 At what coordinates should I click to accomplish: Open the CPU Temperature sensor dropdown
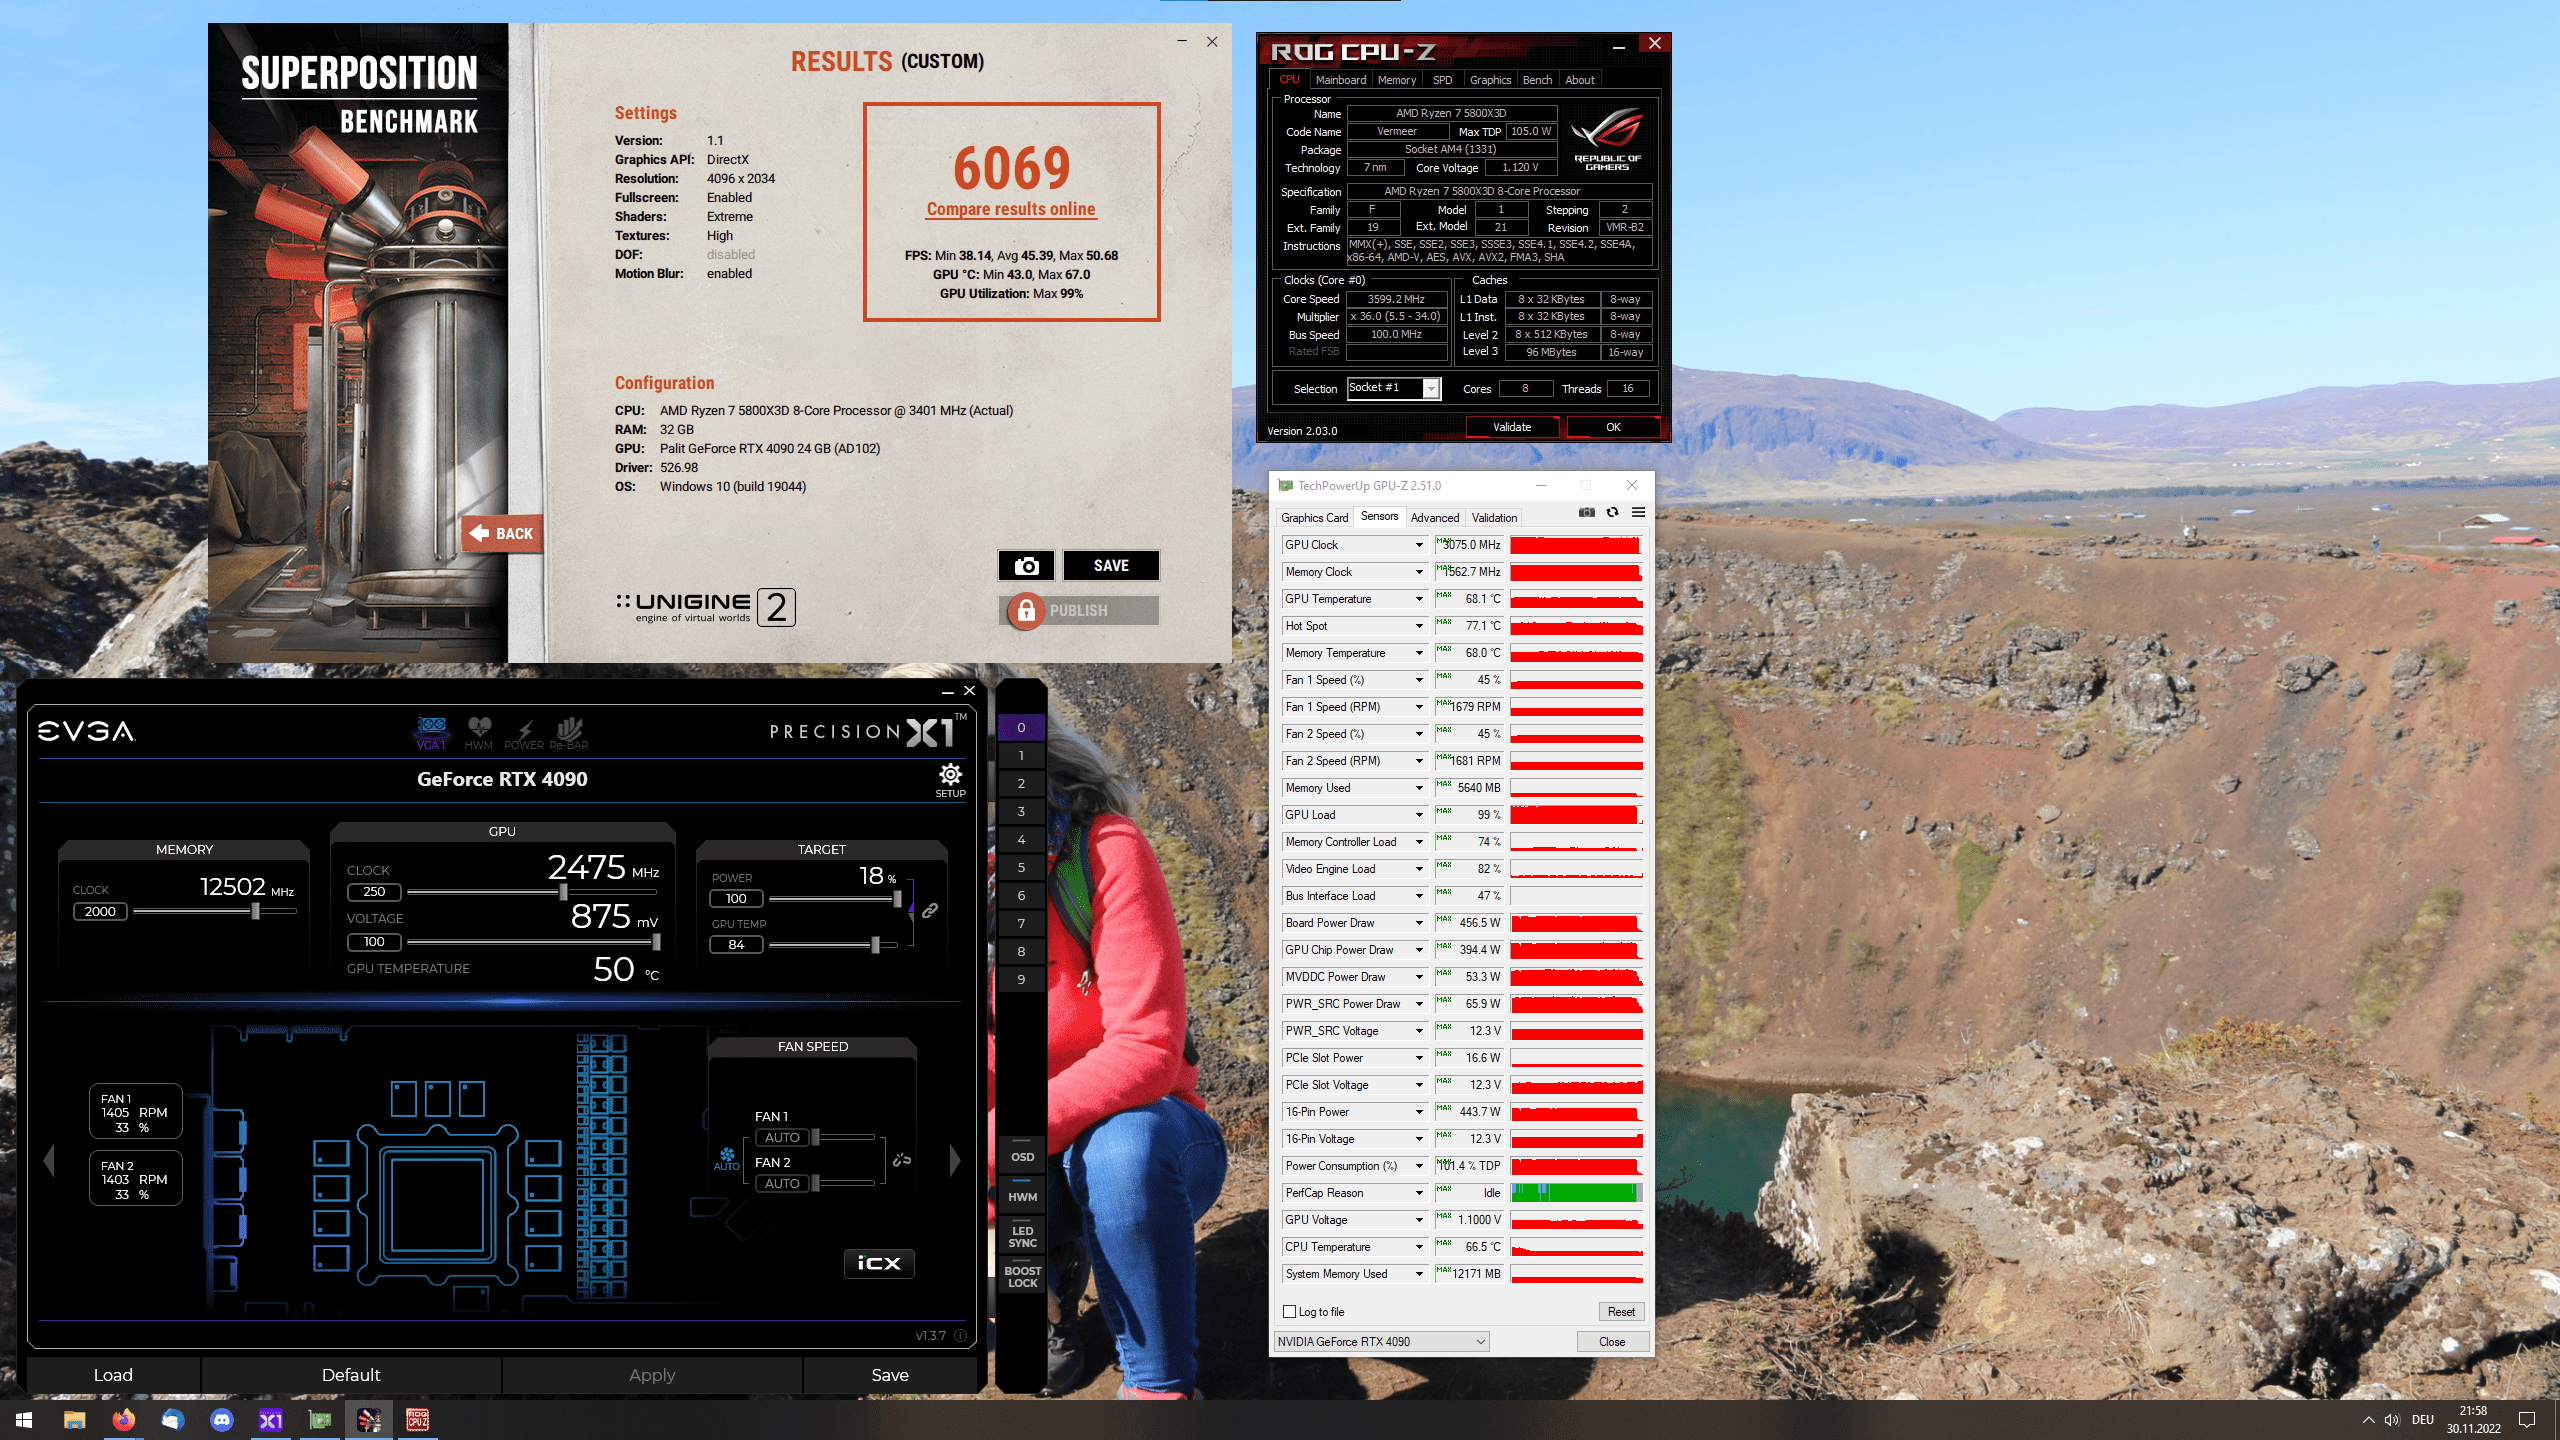click(x=1418, y=1247)
